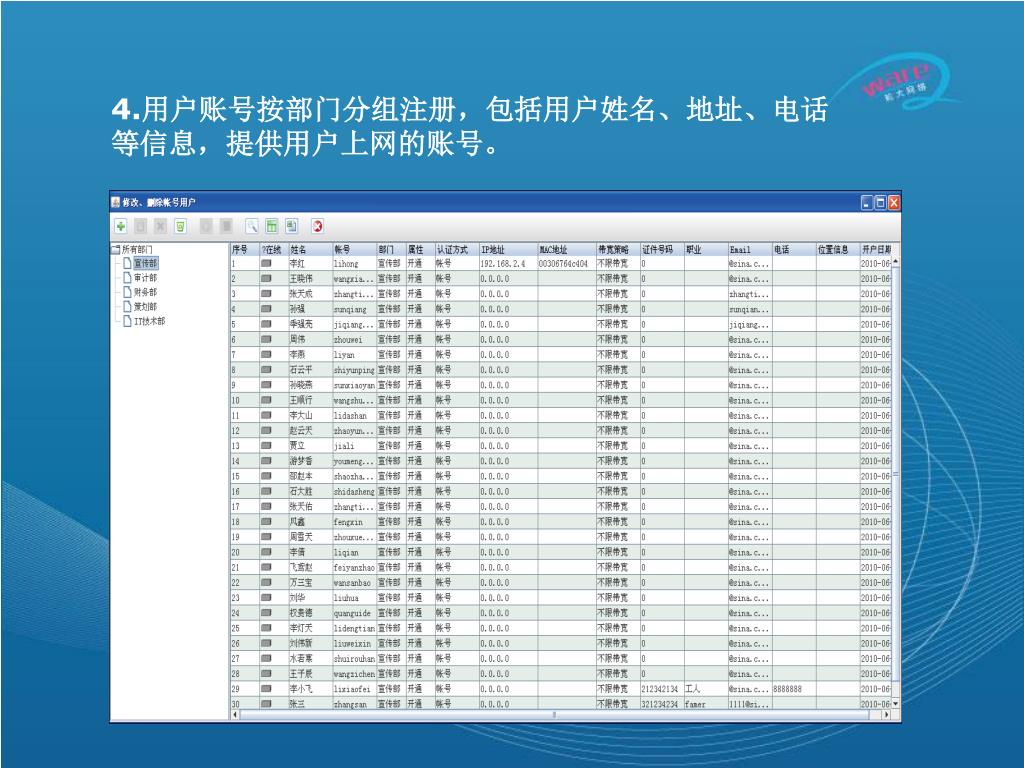This screenshot has height=768, width=1024.
Task: Click the green table layout toolbar icon
Action: [271, 227]
